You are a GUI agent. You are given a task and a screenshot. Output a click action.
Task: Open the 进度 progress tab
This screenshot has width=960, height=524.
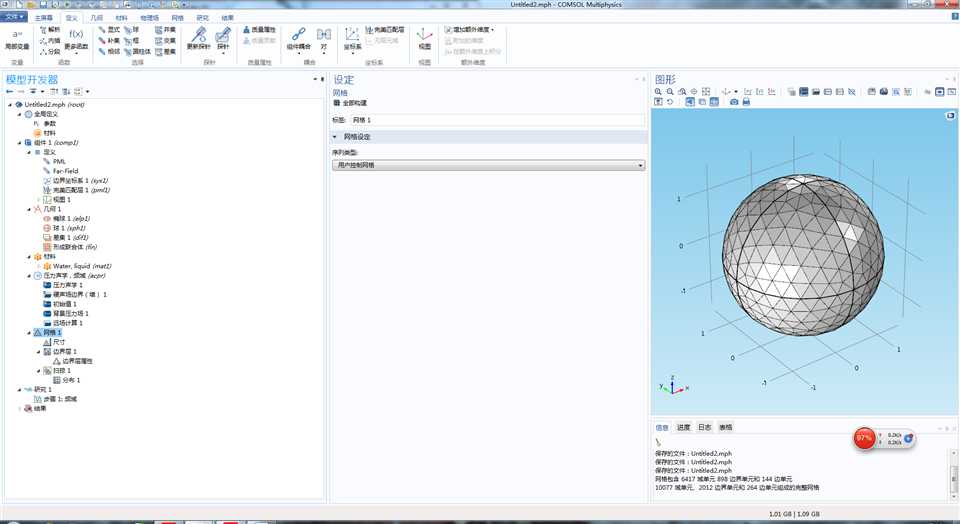(683, 427)
